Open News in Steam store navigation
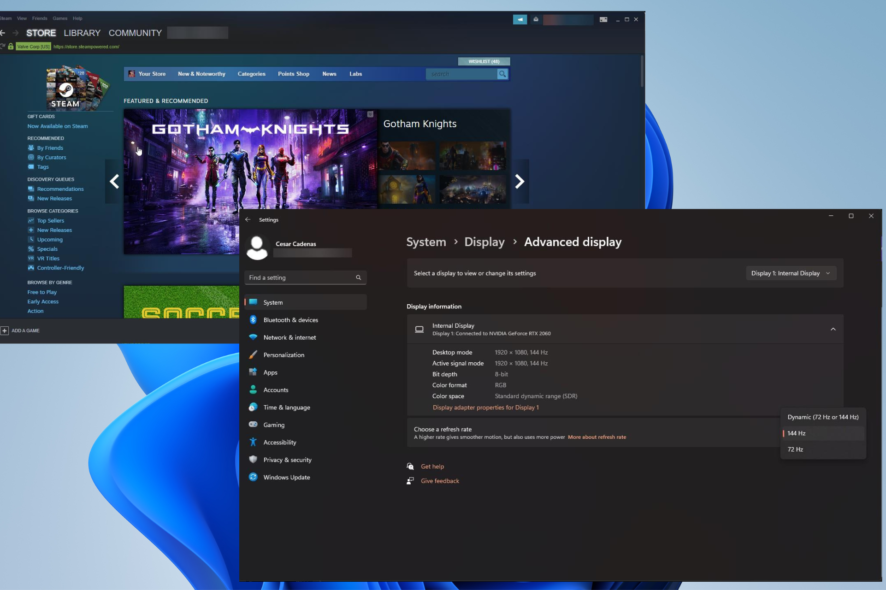Viewport: 886px width, 590px height. coord(329,74)
